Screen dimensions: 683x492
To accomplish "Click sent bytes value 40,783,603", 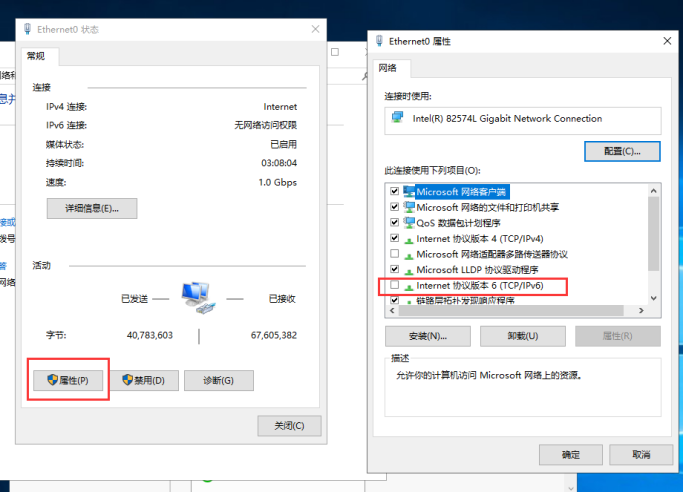I will [x=150, y=335].
